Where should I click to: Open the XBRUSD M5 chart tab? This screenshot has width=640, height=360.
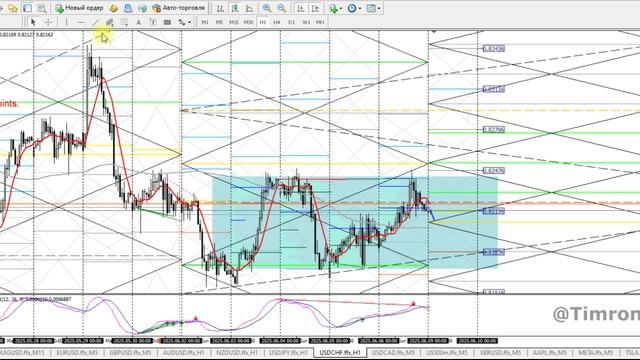click(x=500, y=352)
